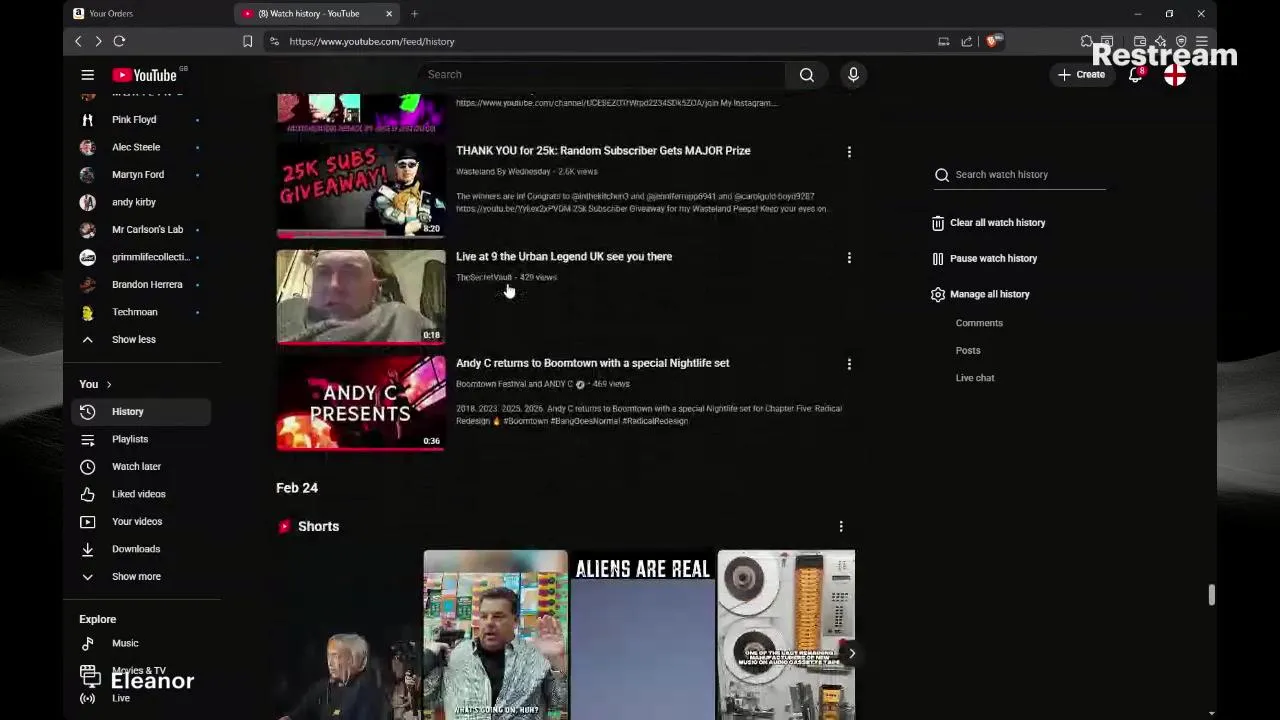
Task: Go back with browser back arrow
Action: click(78, 41)
